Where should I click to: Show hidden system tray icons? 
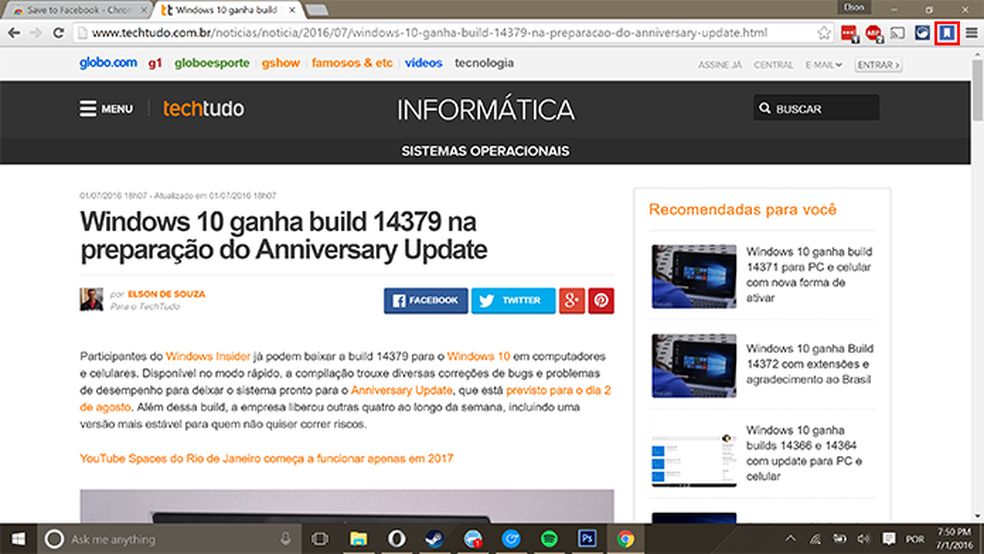(x=790, y=538)
